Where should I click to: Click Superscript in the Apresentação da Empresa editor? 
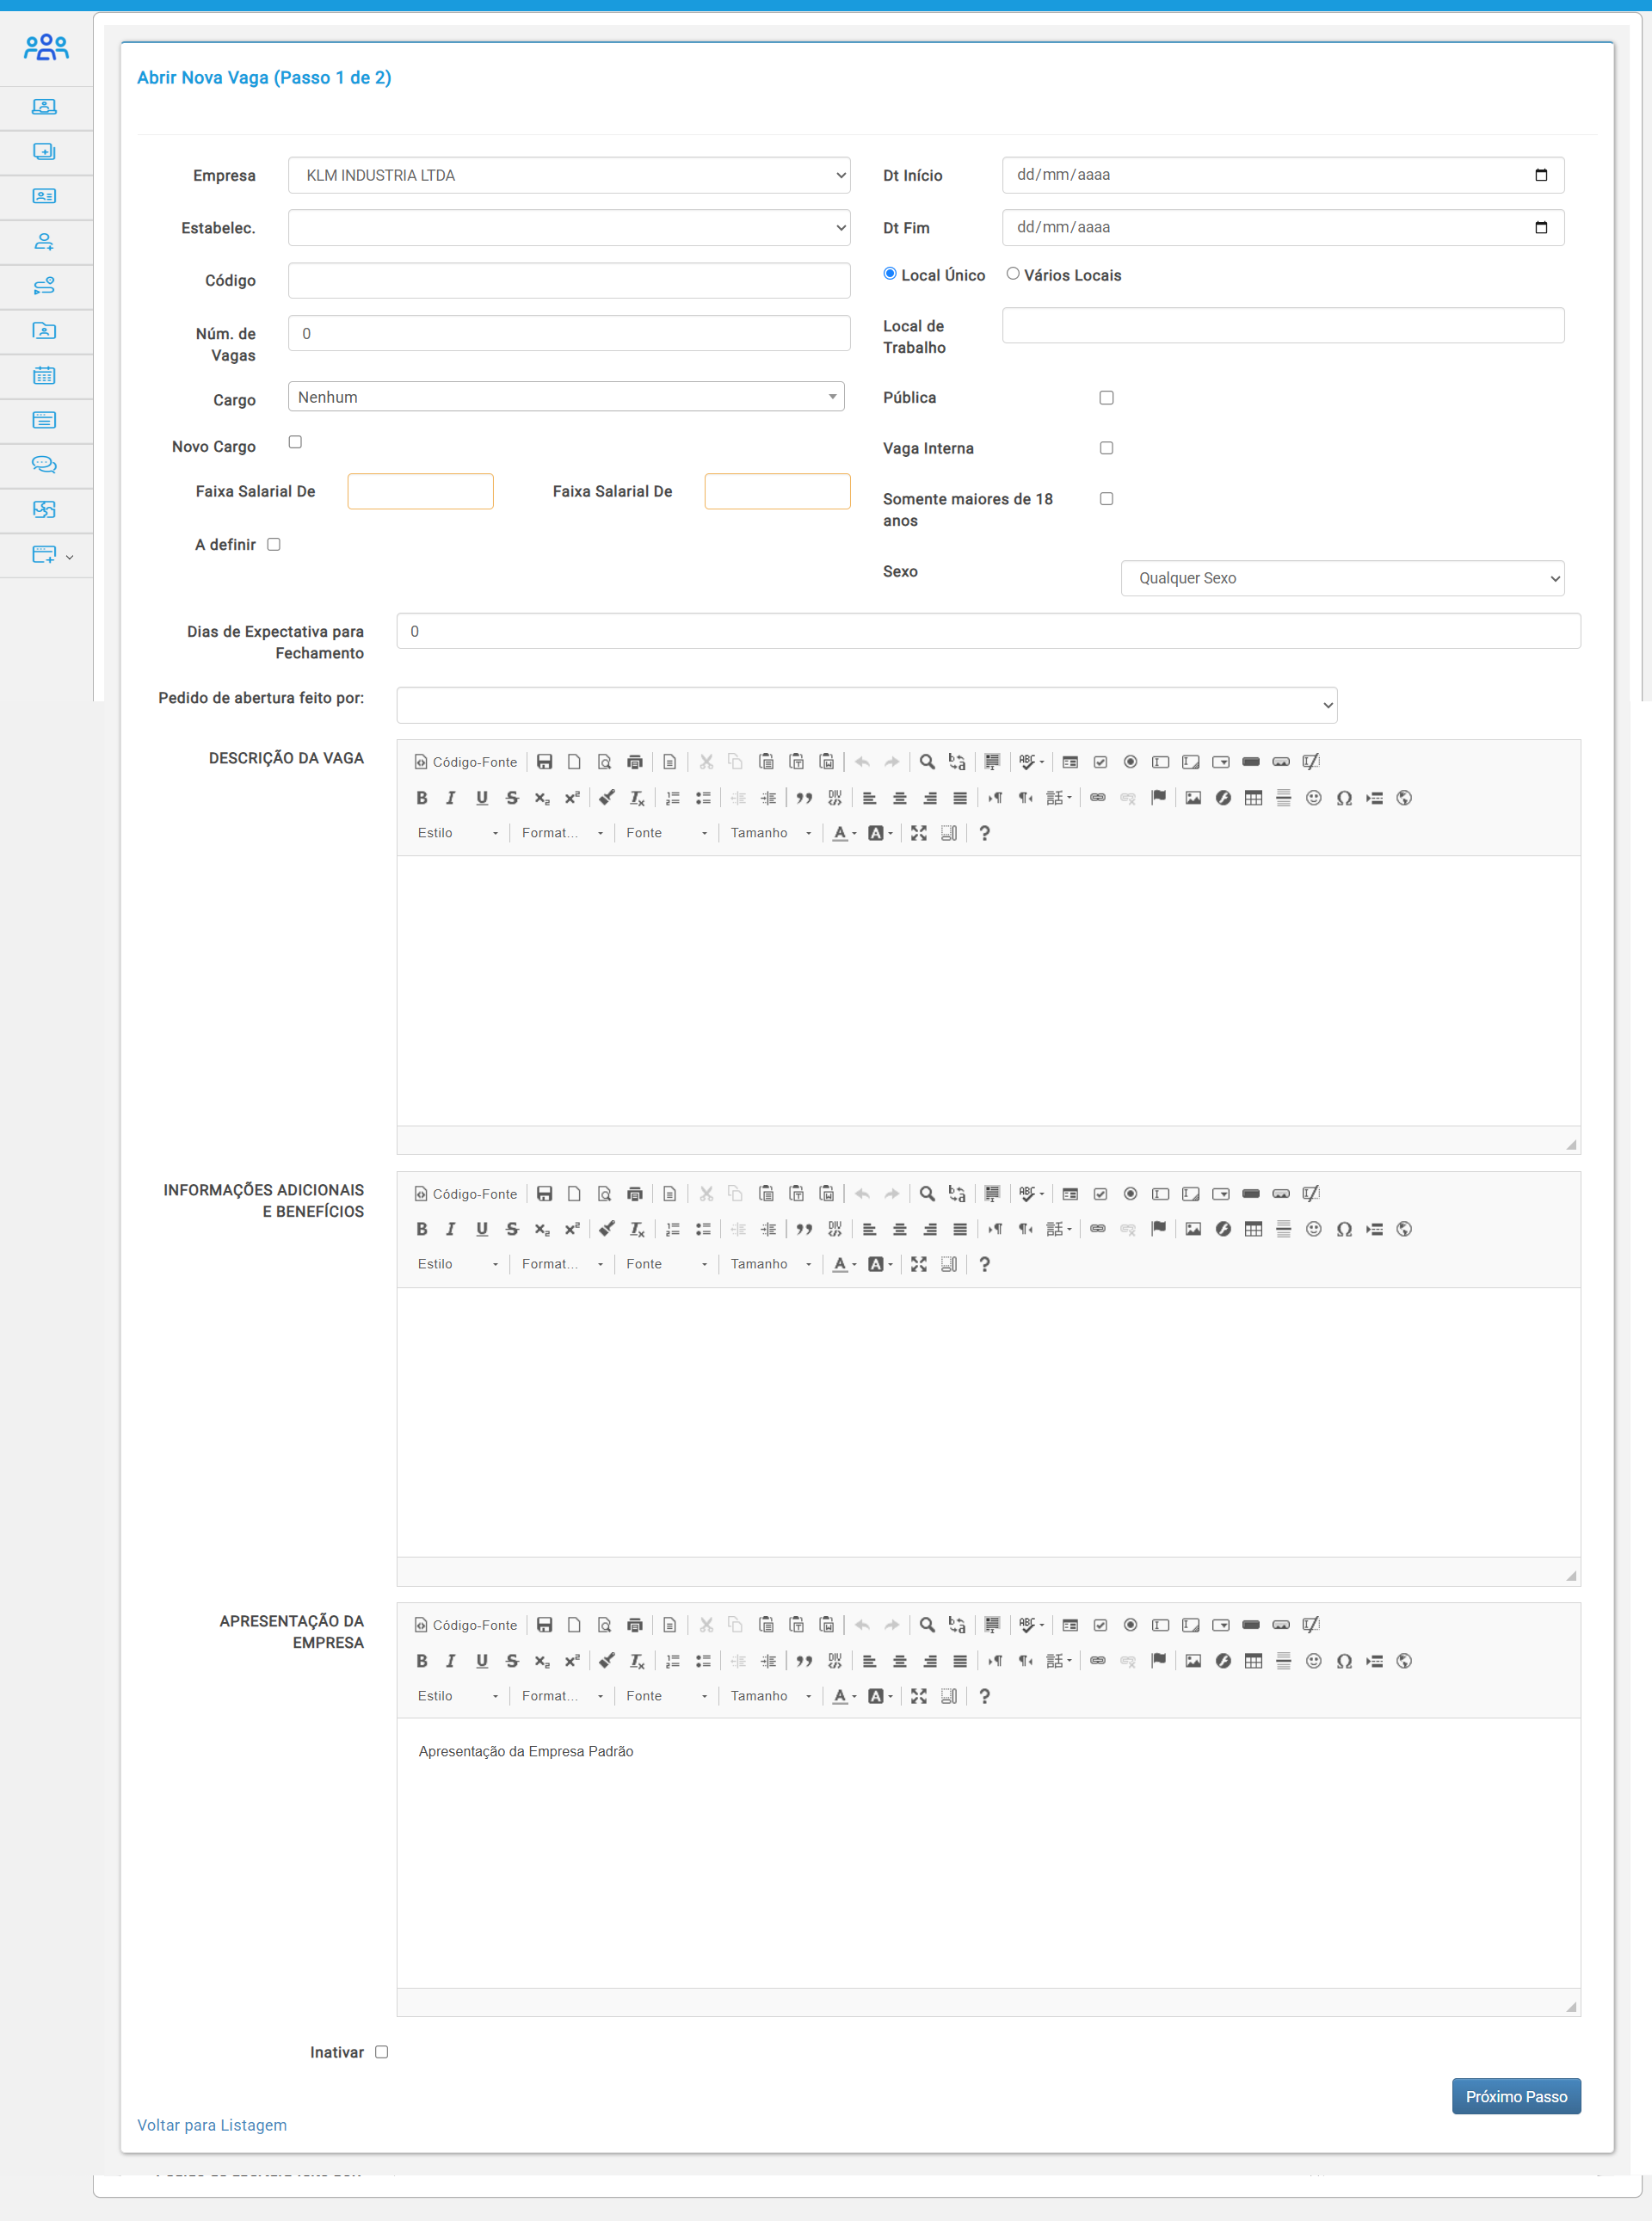[572, 1661]
